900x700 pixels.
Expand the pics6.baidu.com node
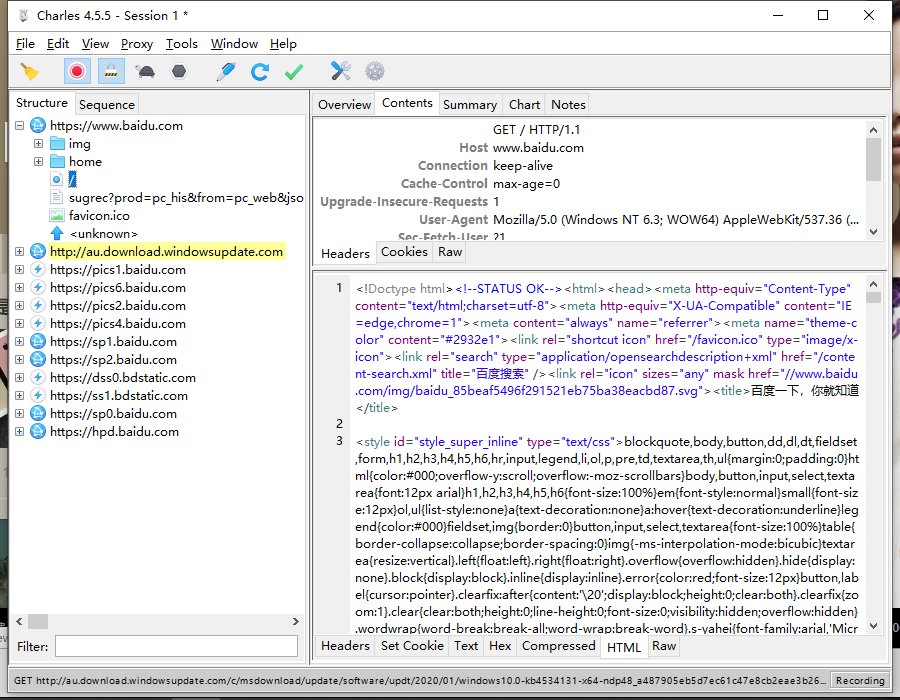[20, 287]
